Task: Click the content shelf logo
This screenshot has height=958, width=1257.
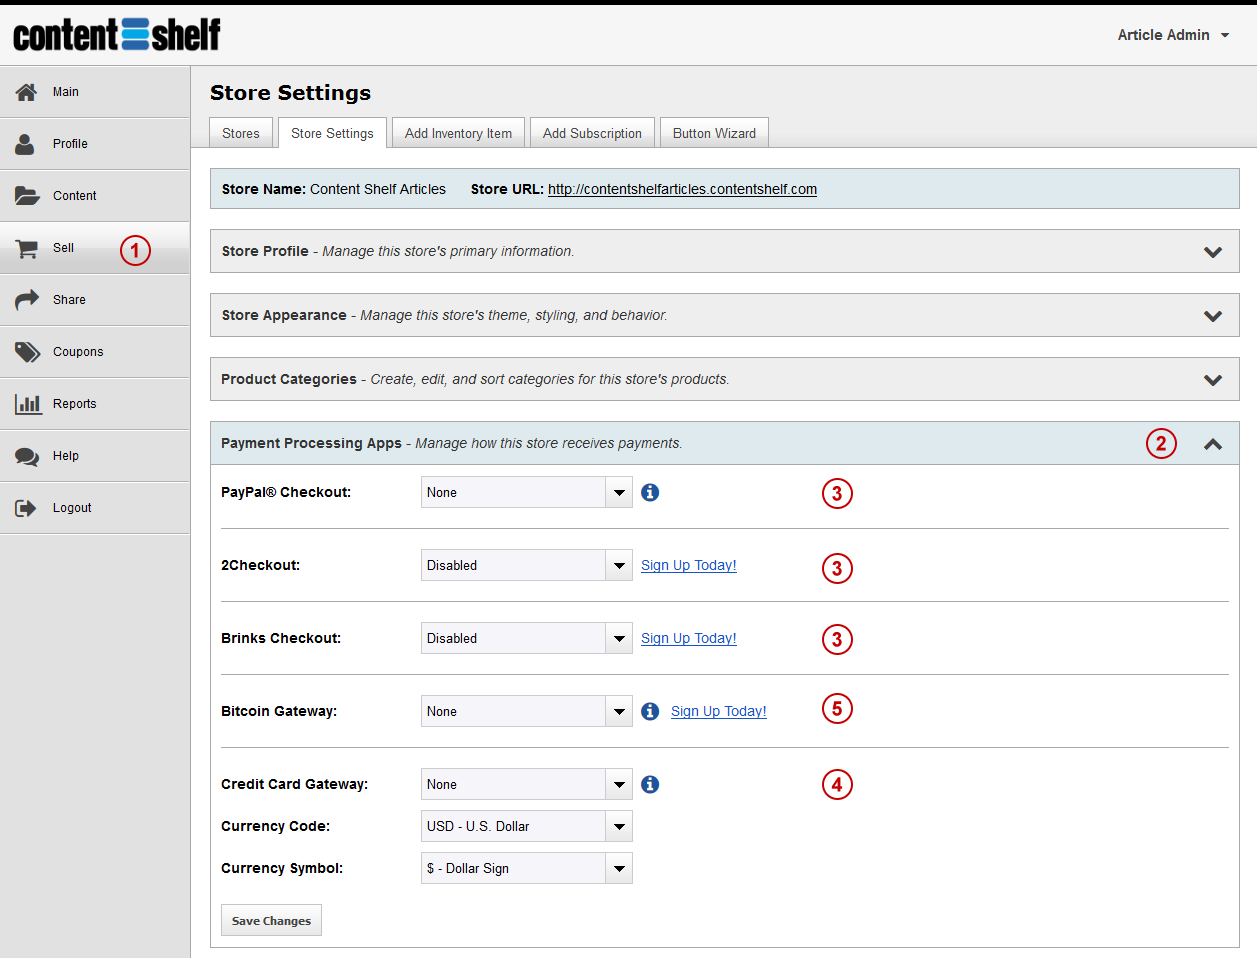Action: point(117,35)
